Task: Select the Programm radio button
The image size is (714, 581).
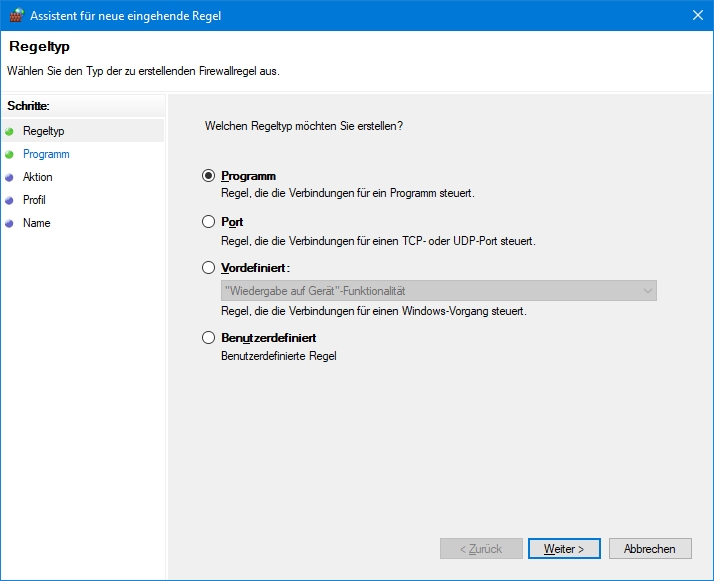Action: [x=209, y=176]
